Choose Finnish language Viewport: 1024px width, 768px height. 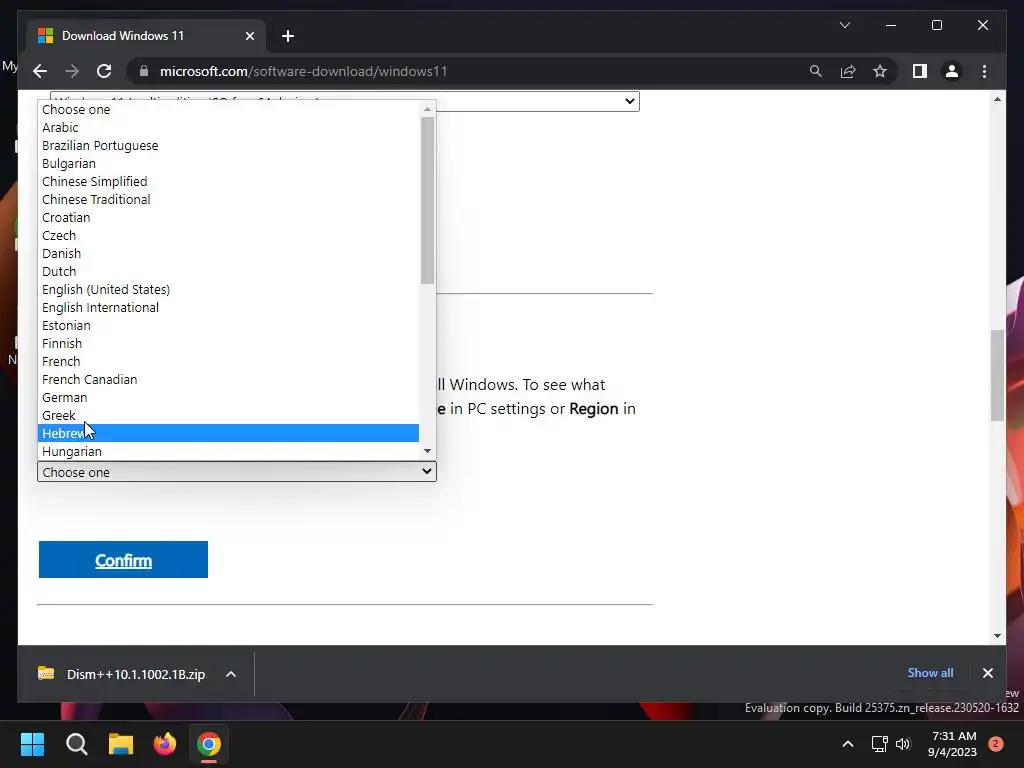[228, 344]
